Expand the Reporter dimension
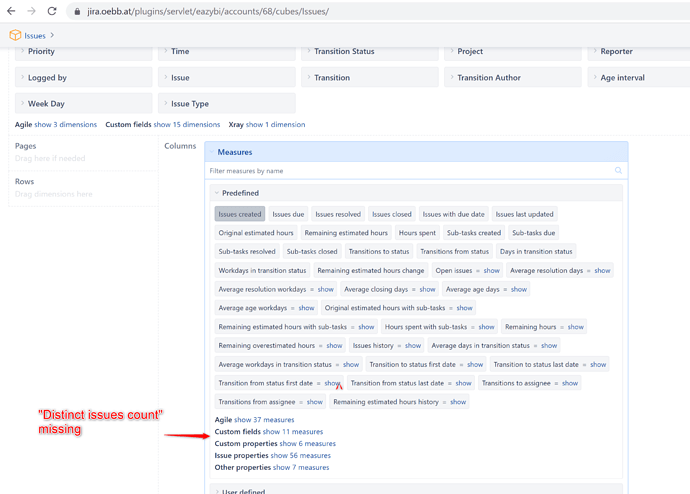Viewport: 690px width, 494px height. tap(639, 51)
